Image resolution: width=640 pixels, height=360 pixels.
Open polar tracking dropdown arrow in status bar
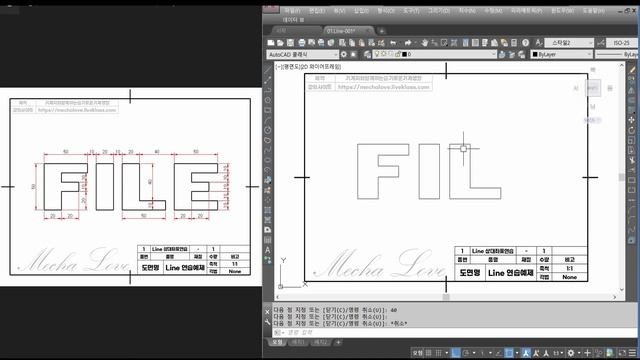pyautogui.click(x=474, y=353)
